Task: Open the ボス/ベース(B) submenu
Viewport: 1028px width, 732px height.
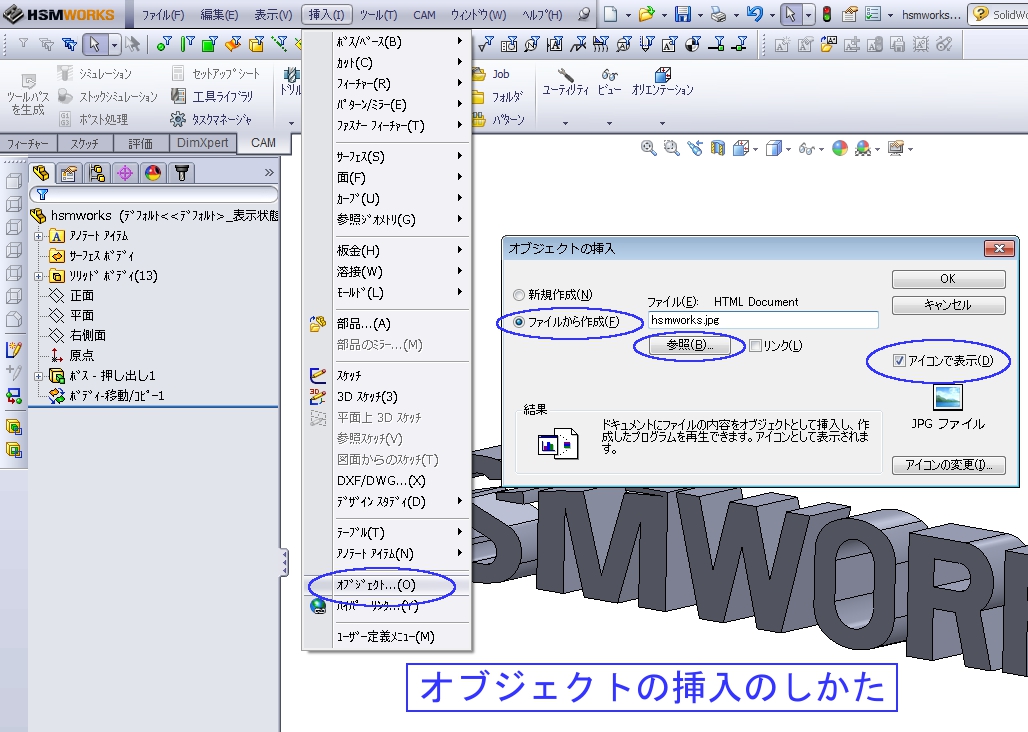Action: click(x=387, y=41)
